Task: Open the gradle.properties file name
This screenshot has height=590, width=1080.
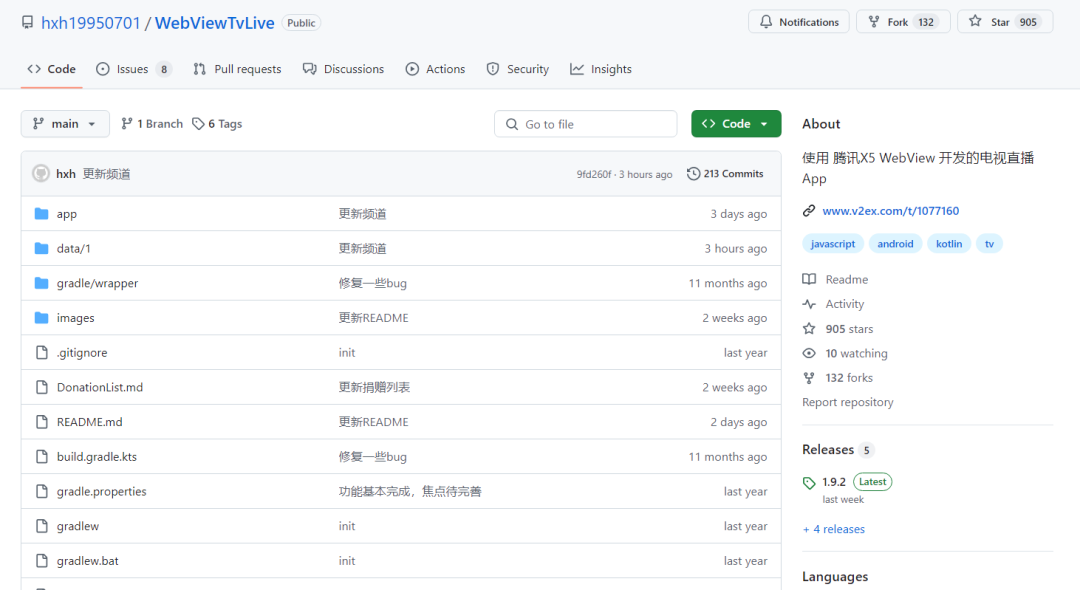Action: click(102, 492)
